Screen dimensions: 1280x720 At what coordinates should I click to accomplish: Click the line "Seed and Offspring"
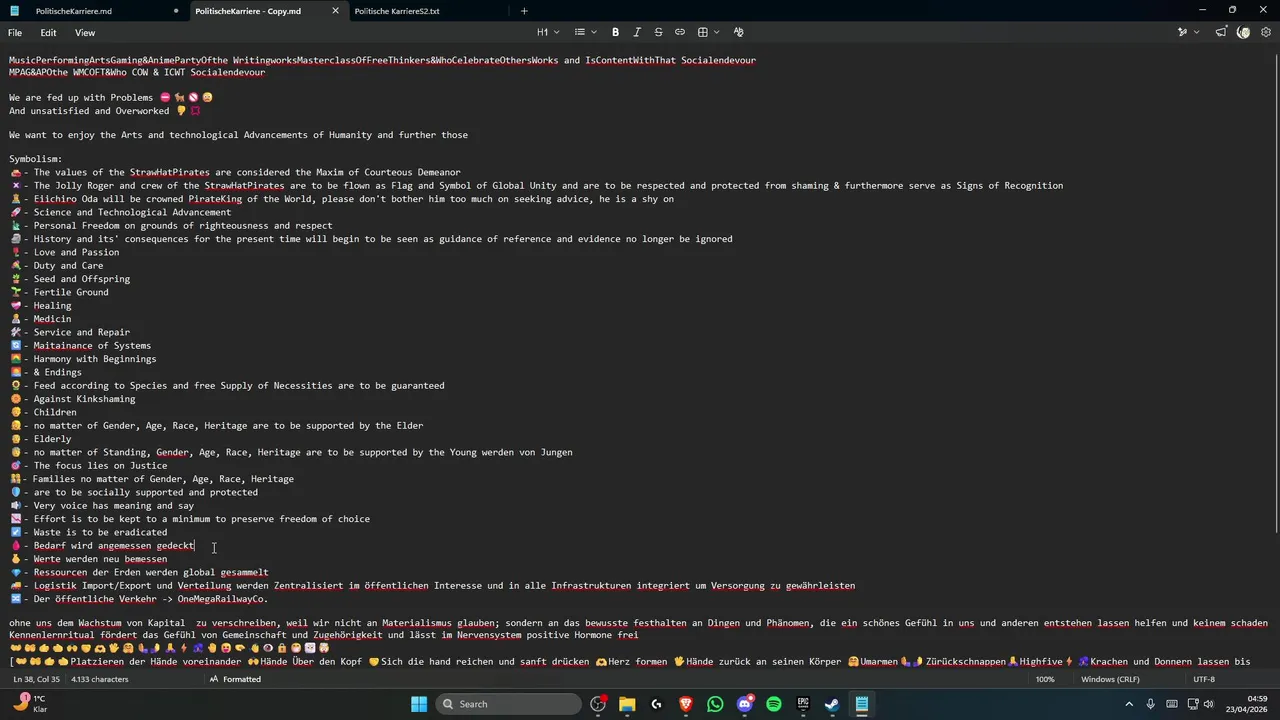(x=81, y=279)
